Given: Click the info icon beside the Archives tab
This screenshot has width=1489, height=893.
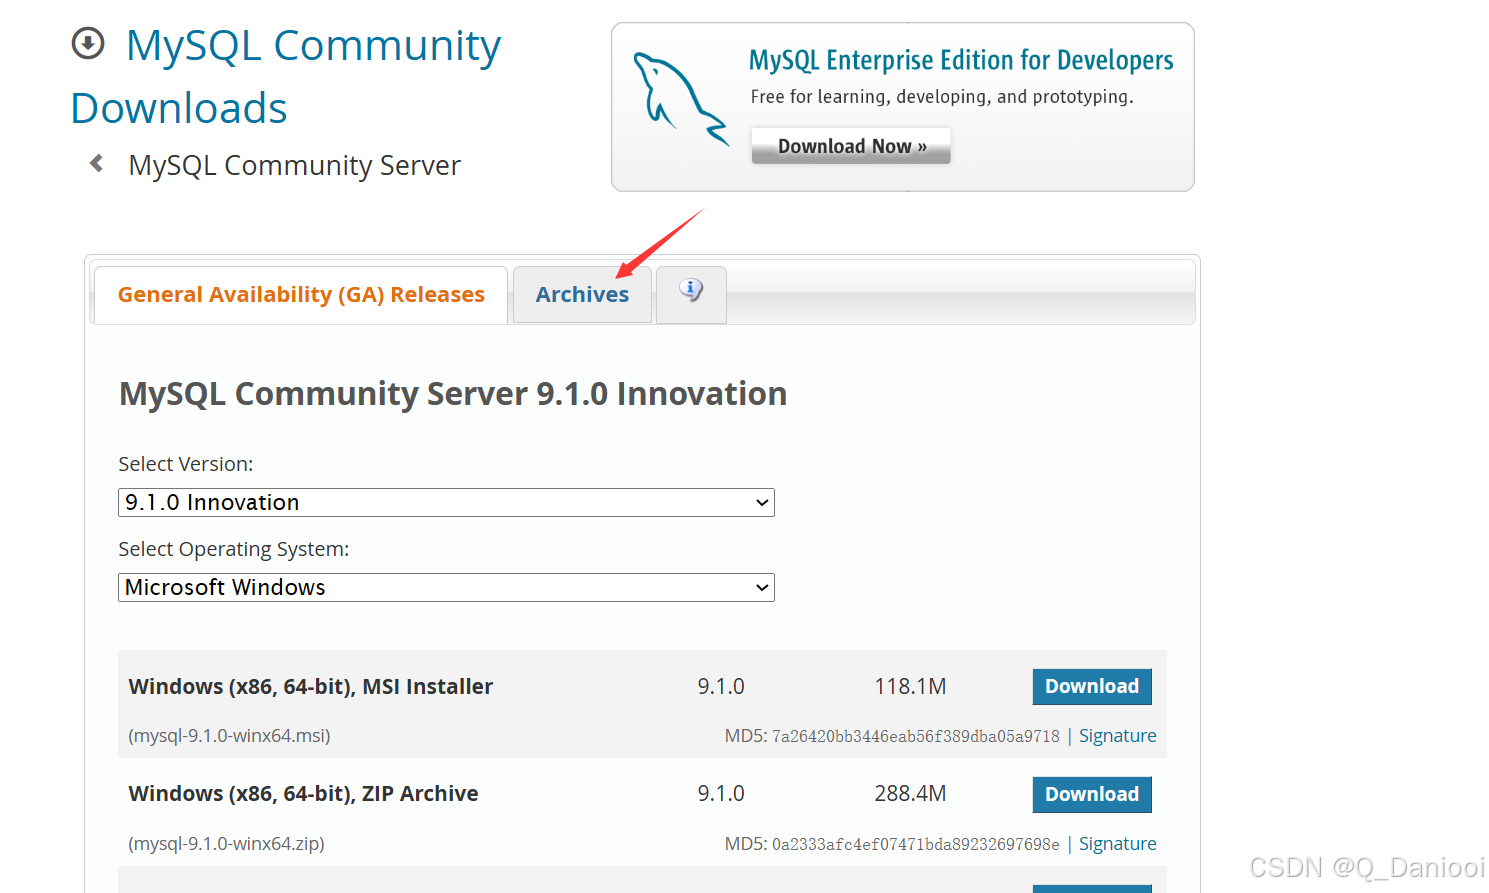Looking at the screenshot, I should [x=690, y=289].
